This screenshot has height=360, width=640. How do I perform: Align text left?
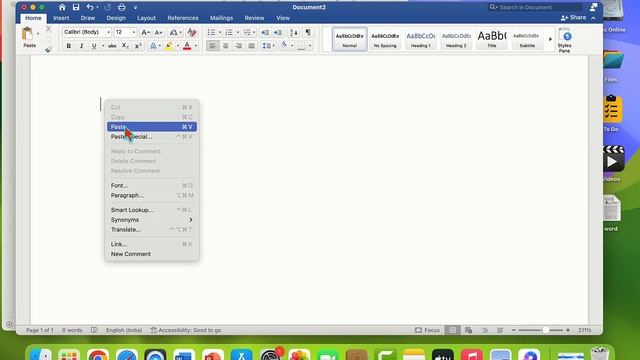tap(212, 46)
